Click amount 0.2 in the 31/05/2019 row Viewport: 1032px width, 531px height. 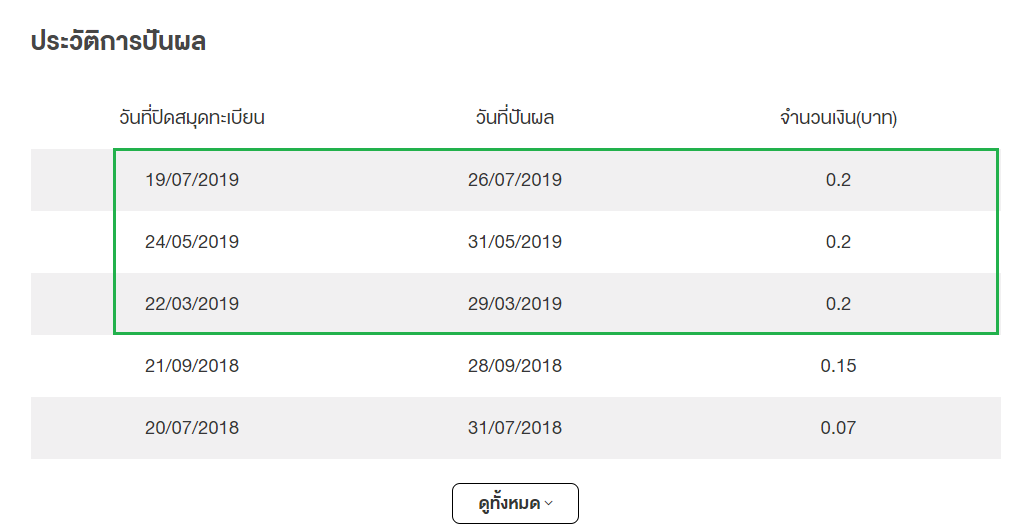(838, 242)
